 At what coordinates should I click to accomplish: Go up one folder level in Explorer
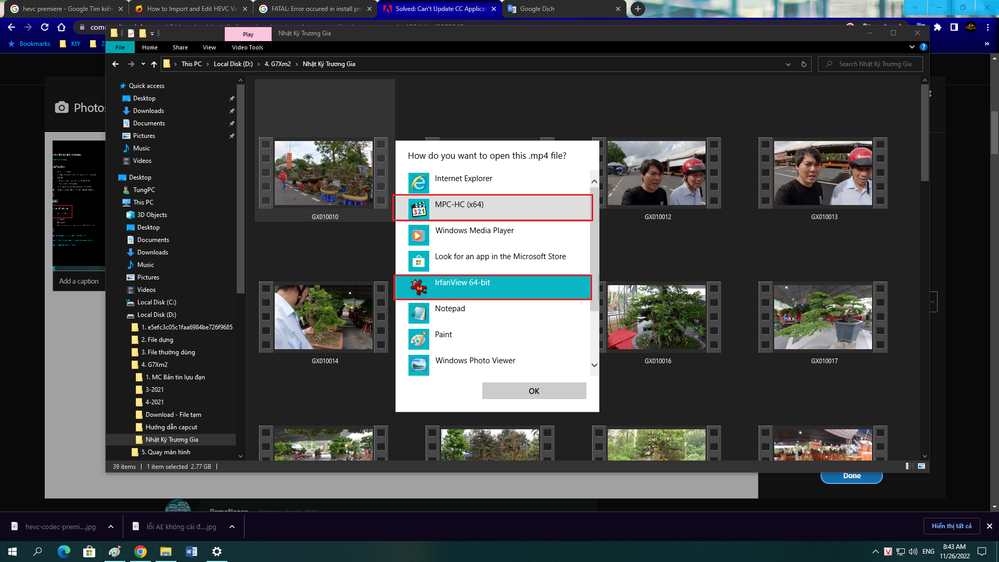(x=154, y=64)
